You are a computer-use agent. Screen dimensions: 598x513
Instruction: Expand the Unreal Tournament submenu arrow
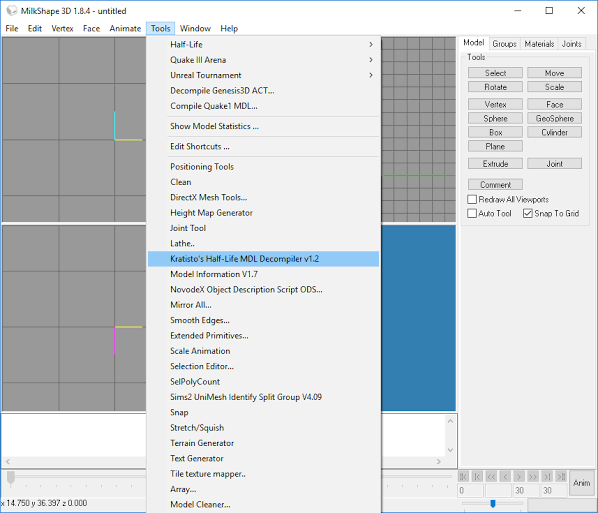371,75
